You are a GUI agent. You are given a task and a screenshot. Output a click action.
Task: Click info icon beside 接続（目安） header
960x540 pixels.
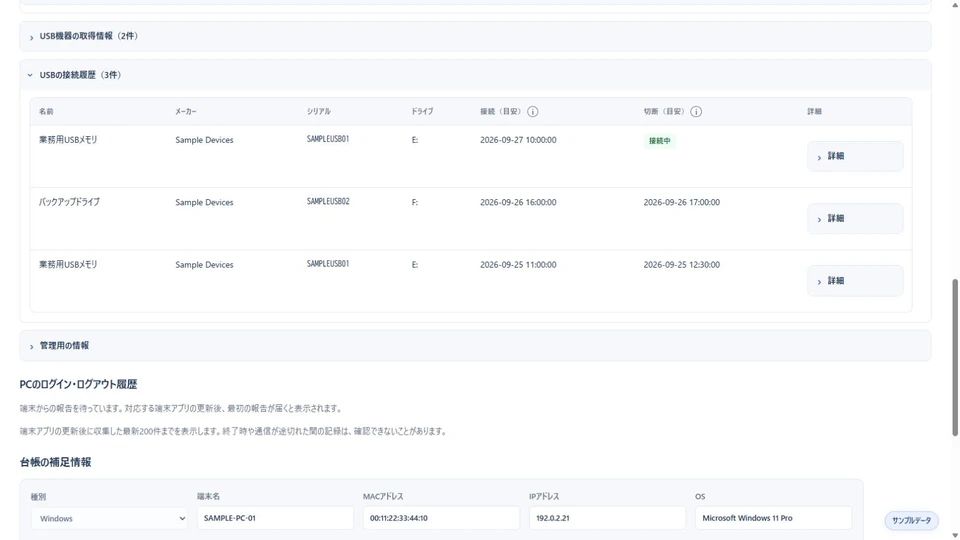pyautogui.click(x=533, y=111)
